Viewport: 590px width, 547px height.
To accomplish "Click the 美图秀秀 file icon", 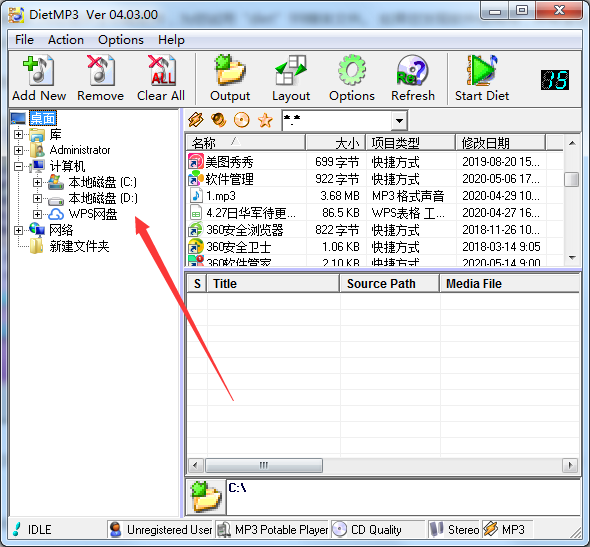I will click(196, 162).
